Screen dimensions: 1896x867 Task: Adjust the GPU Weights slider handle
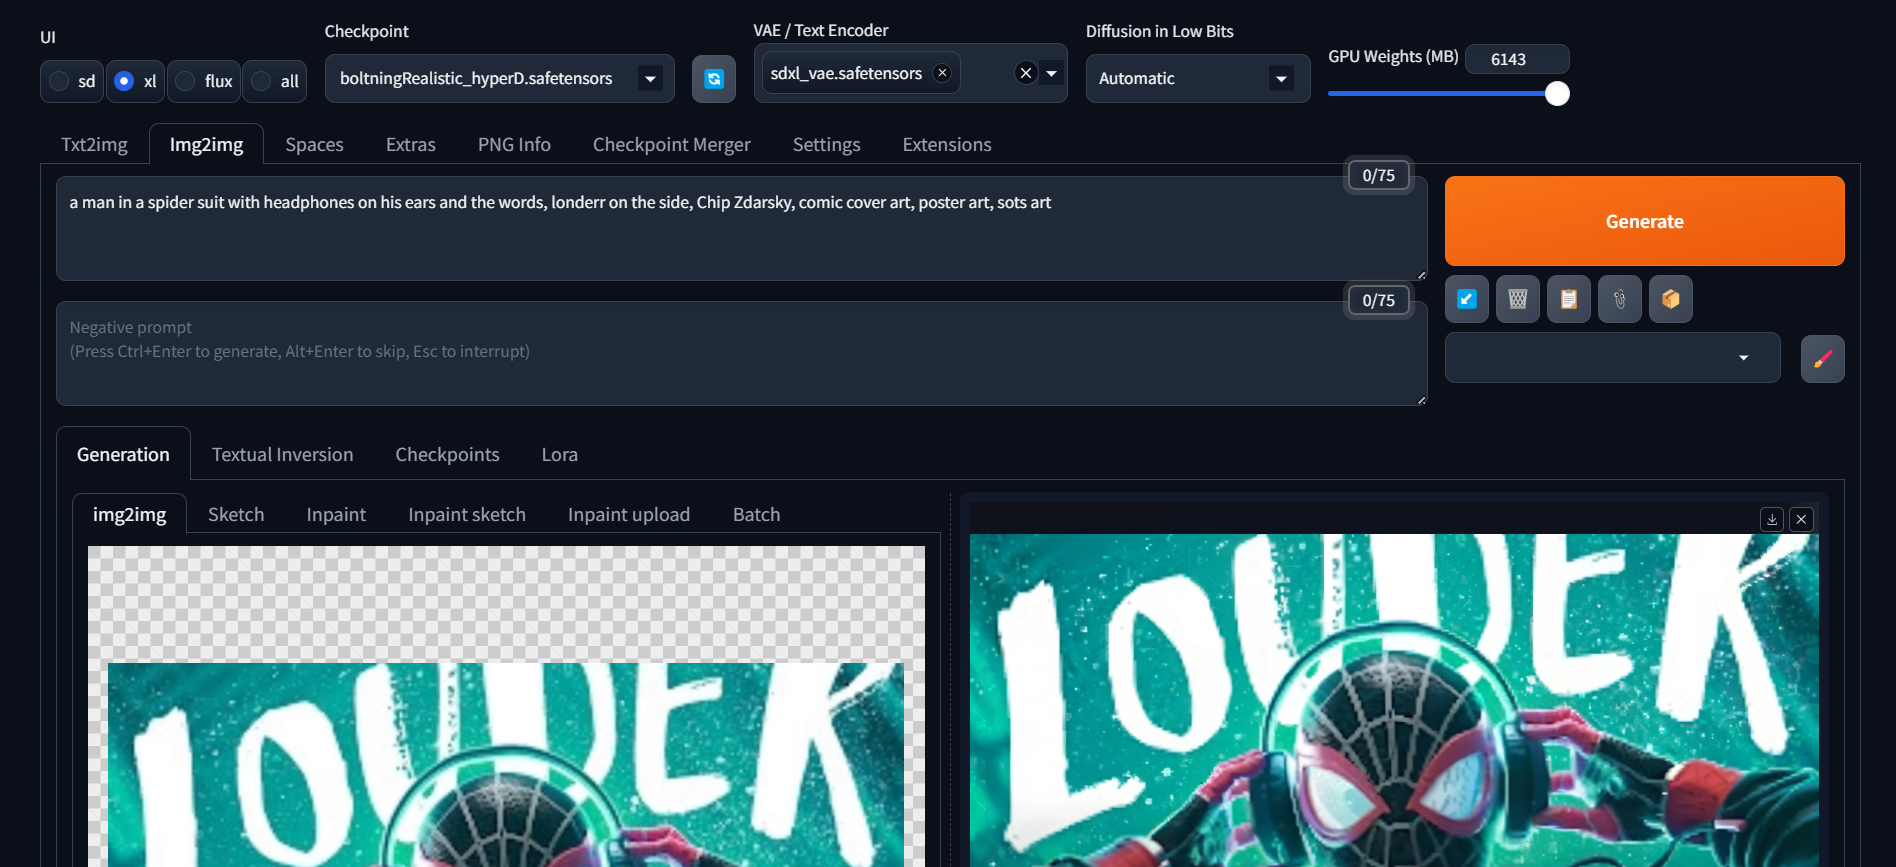[x=1557, y=94]
